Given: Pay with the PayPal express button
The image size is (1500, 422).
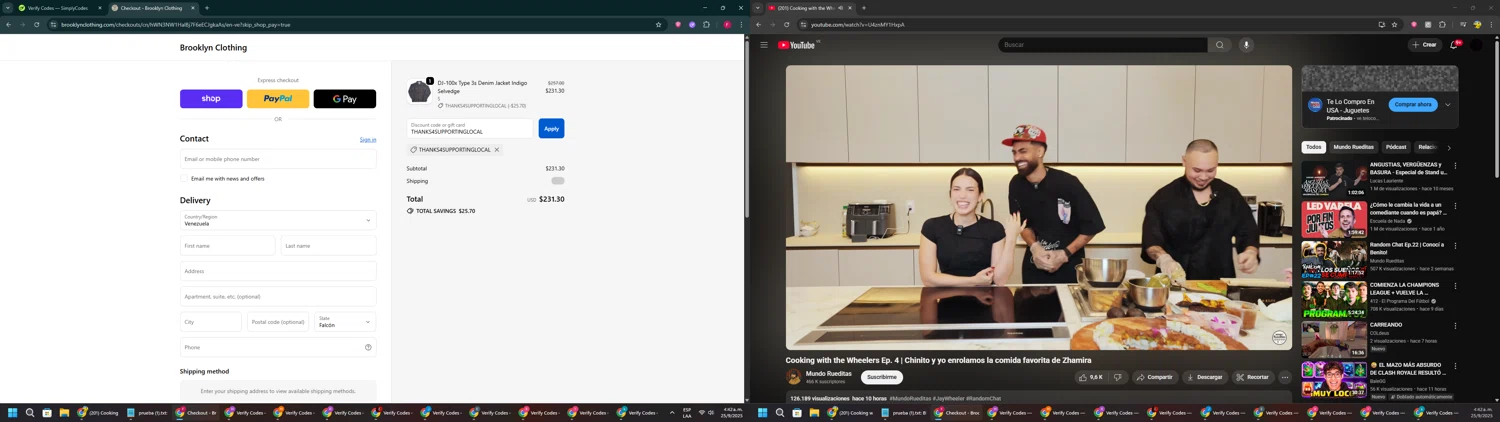Looking at the screenshot, I should point(278,99).
